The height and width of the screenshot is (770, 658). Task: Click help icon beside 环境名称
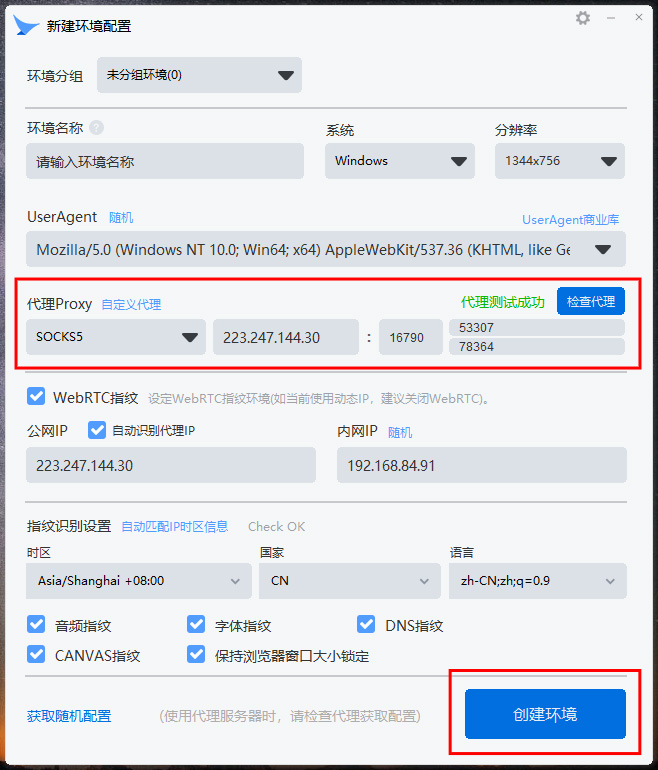[97, 128]
